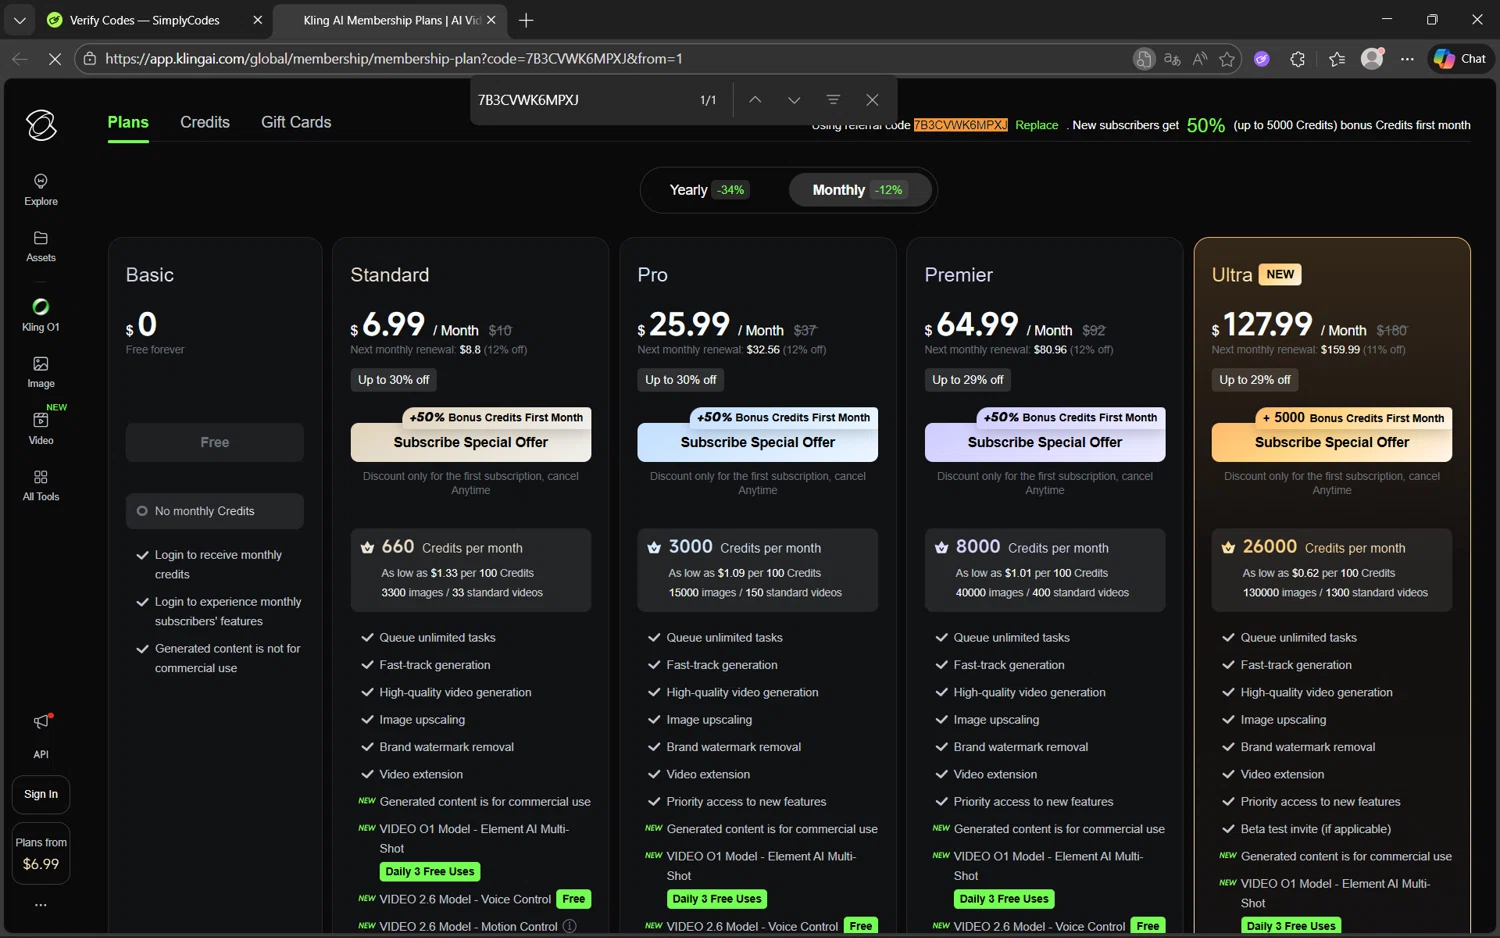Open the tab actions dropdown arrow
This screenshot has height=938, width=1500.
tap(20, 20)
